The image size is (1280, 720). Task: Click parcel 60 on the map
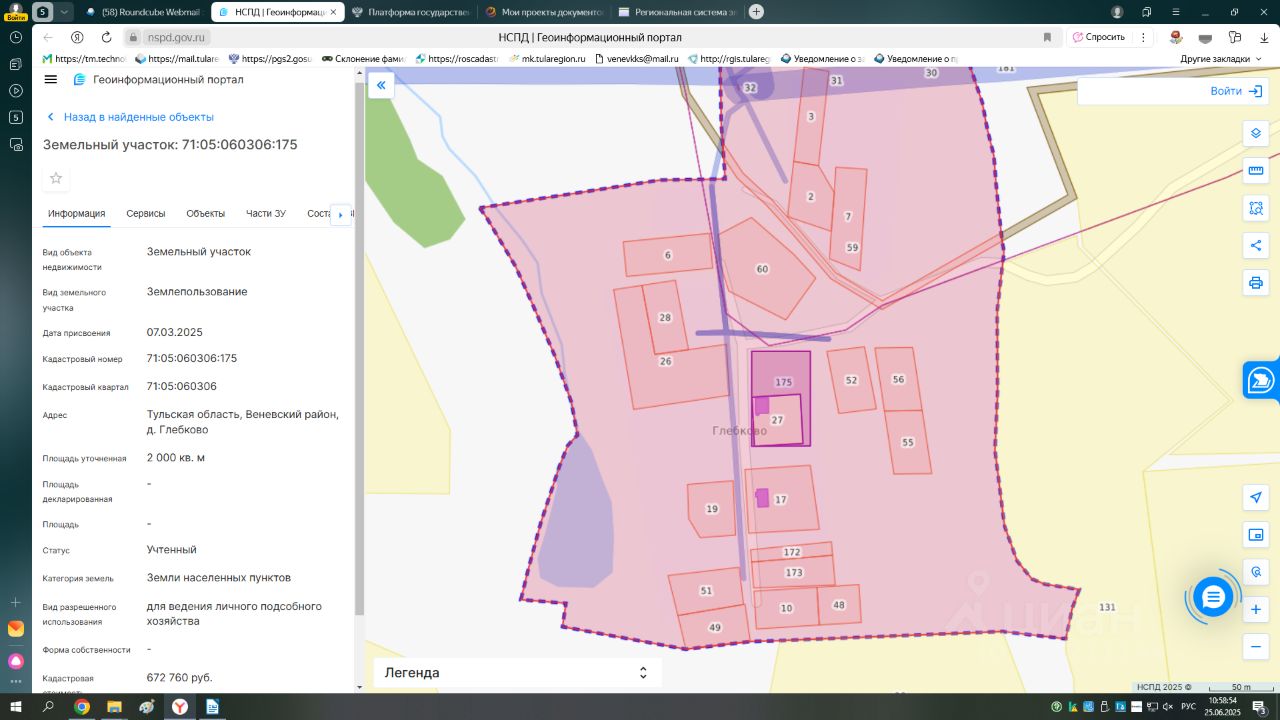763,269
